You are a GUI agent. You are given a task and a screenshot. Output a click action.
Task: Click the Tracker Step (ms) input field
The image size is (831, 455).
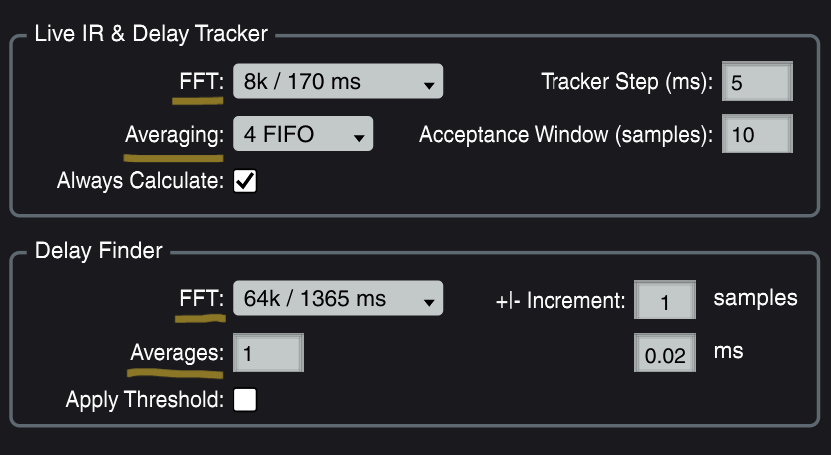pyautogui.click(x=757, y=83)
